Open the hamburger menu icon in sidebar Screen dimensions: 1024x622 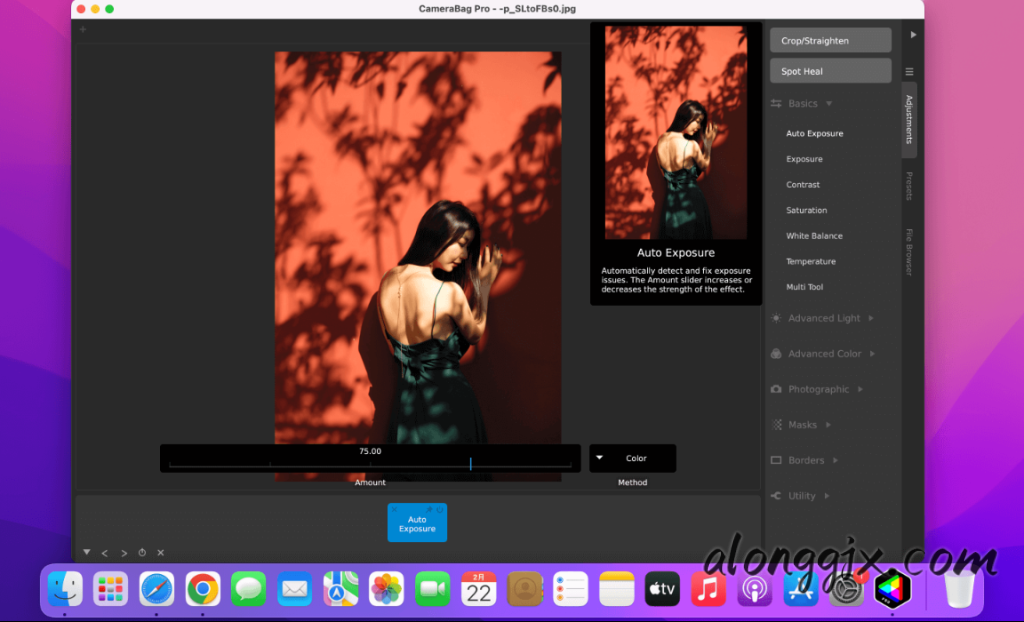[x=909, y=71]
